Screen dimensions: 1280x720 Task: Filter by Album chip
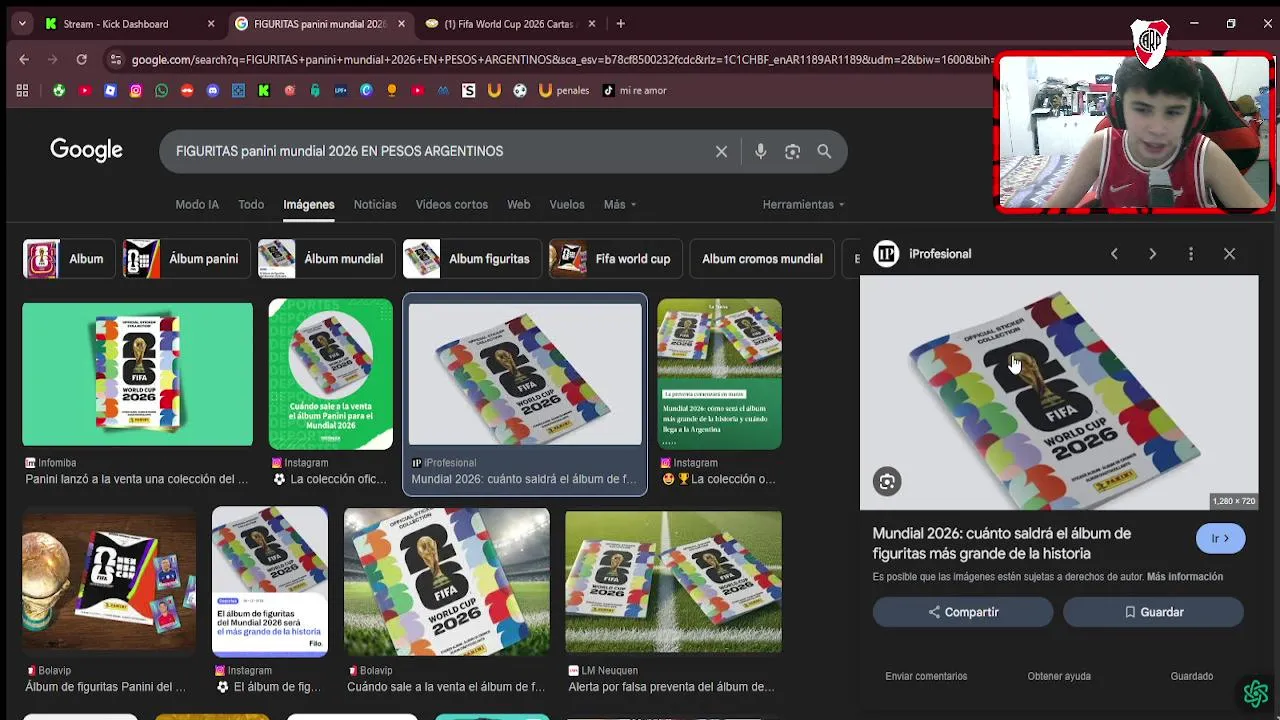point(67,259)
